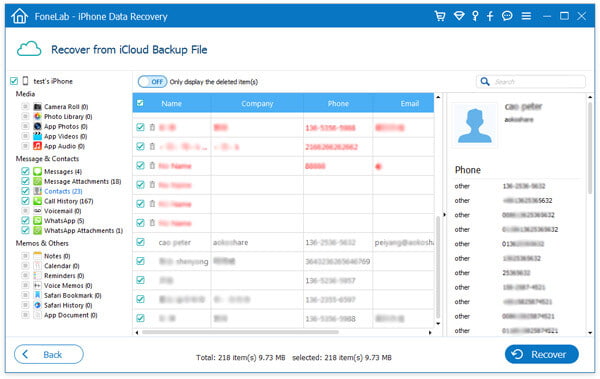The image size is (600, 379).
Task: Collapse details panel with splitter arrow
Action: coord(444,215)
